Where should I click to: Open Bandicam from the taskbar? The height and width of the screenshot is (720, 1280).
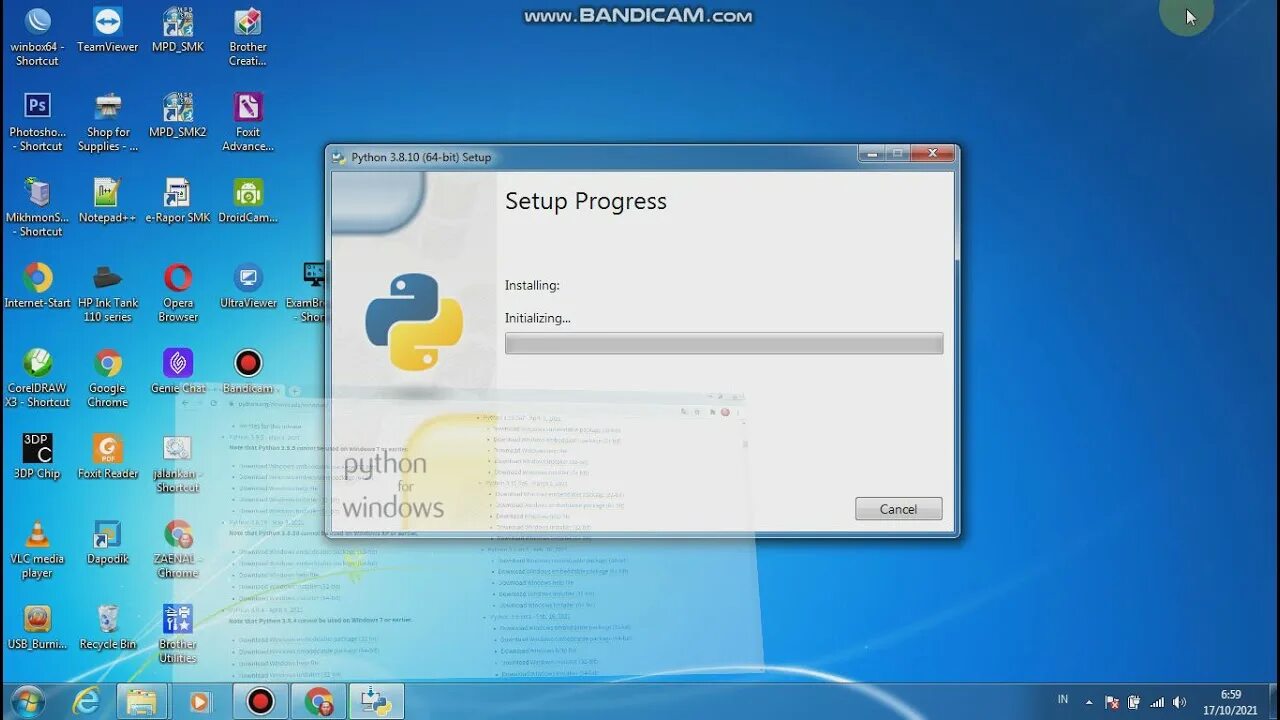pos(259,701)
